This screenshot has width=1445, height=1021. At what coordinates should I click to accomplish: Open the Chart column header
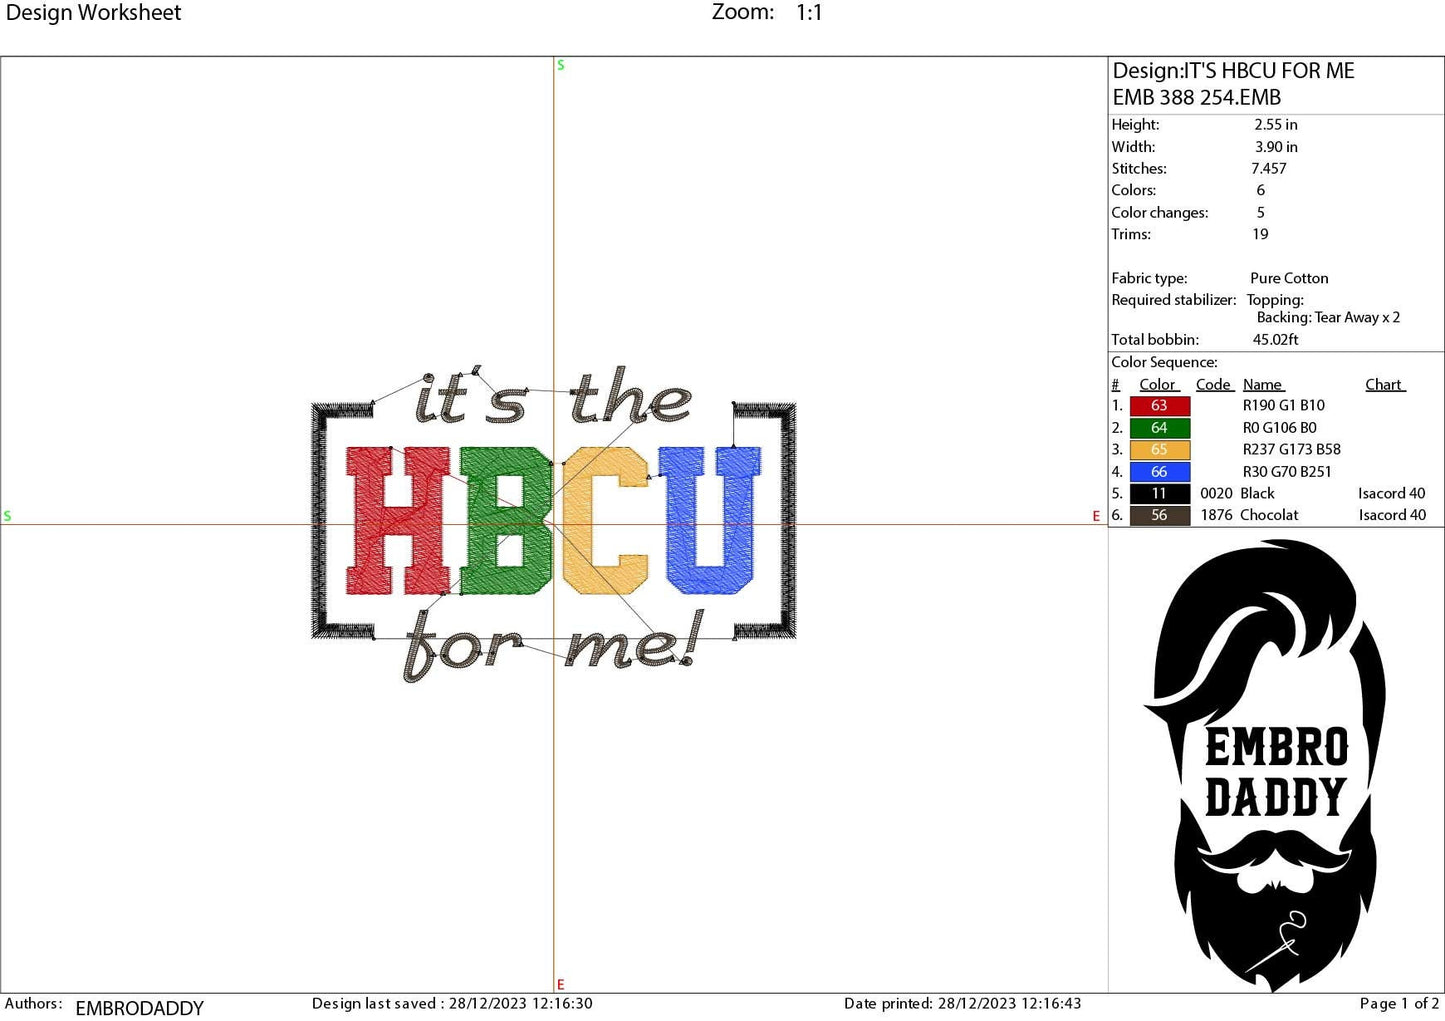[1384, 384]
